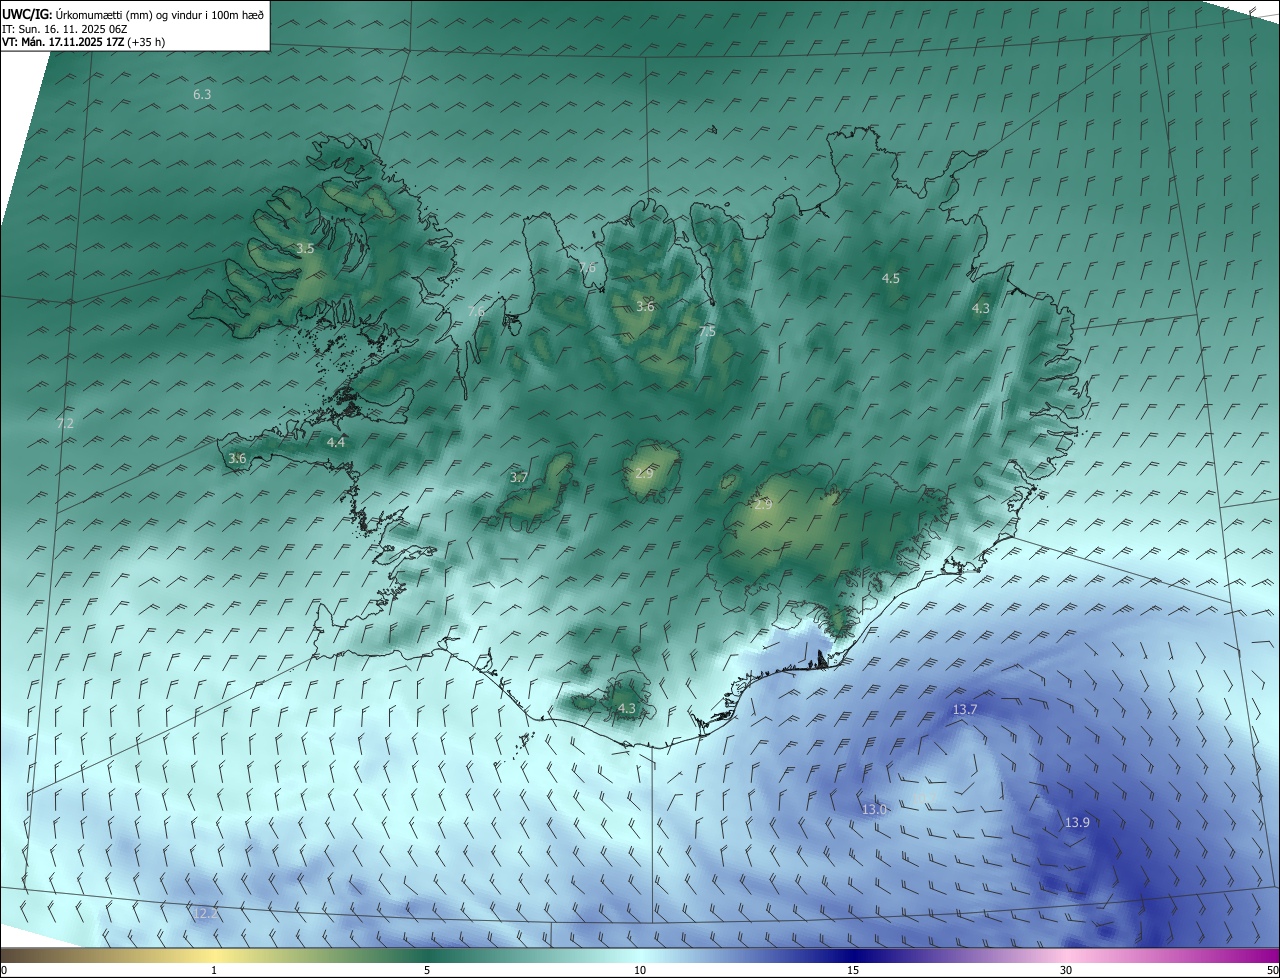
Task: Select the 2.9 value on Hofsjökull glacier
Action: (x=643, y=473)
